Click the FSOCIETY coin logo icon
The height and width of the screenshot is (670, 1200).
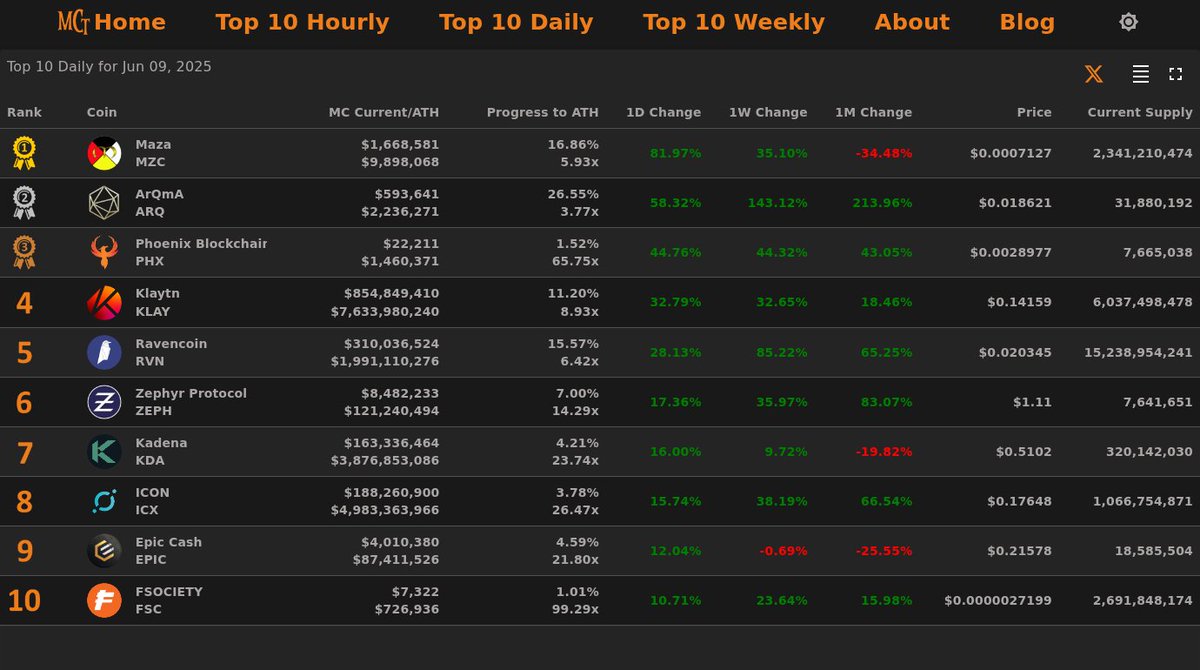pos(104,601)
